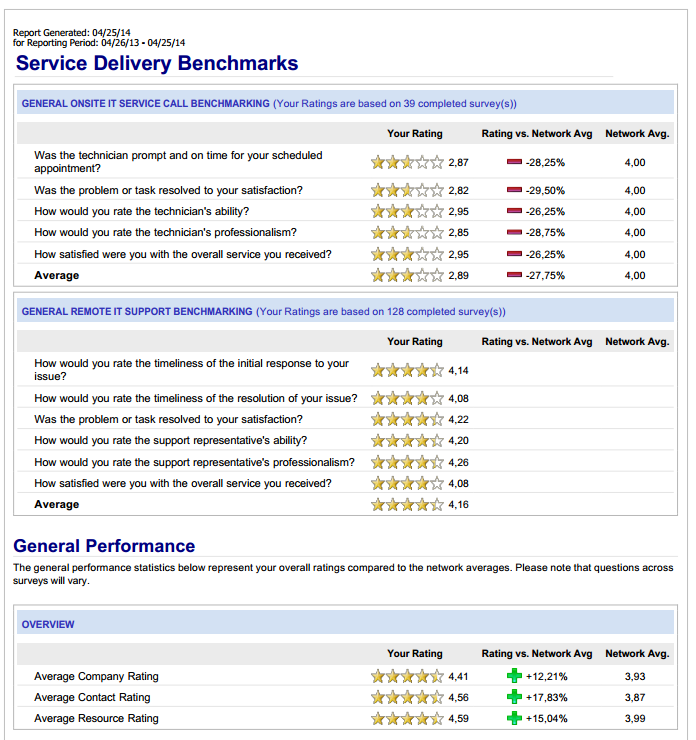
Task: Click the red minus icon beside -28,25%
Action: coord(514,162)
